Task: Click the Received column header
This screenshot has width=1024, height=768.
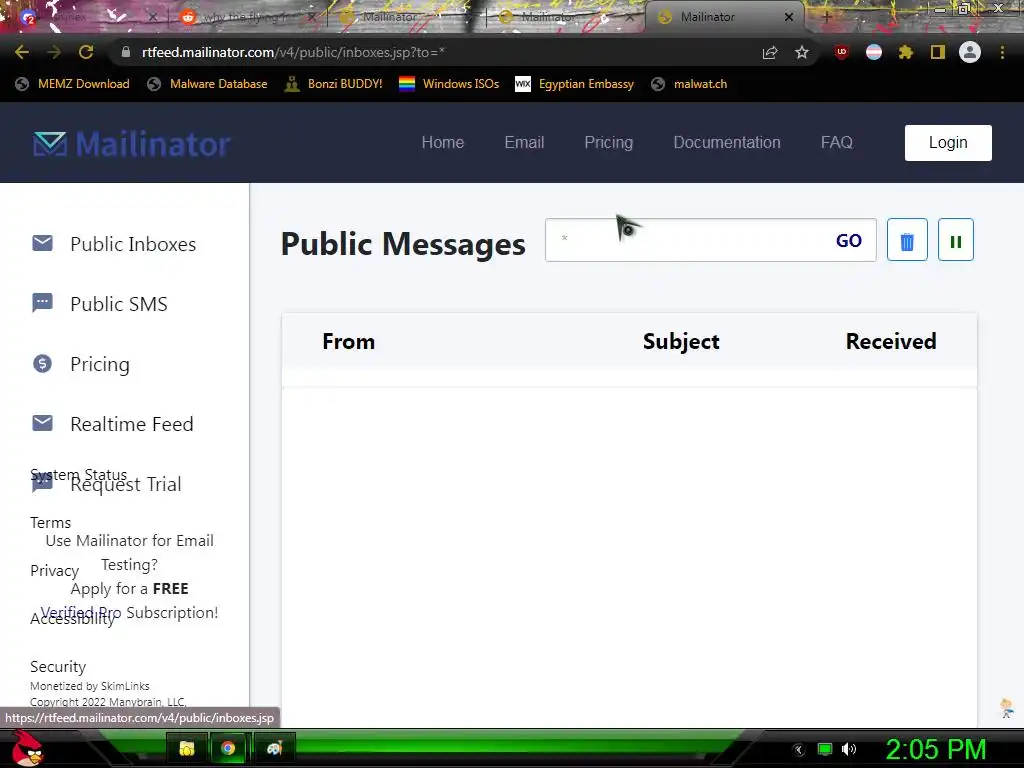Action: (x=891, y=341)
